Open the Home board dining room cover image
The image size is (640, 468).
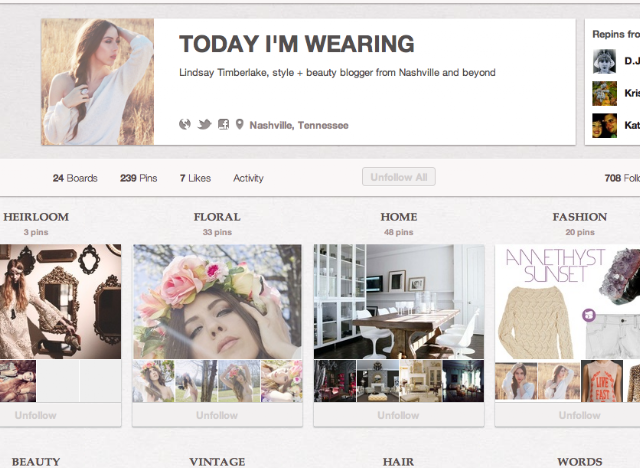click(x=399, y=302)
